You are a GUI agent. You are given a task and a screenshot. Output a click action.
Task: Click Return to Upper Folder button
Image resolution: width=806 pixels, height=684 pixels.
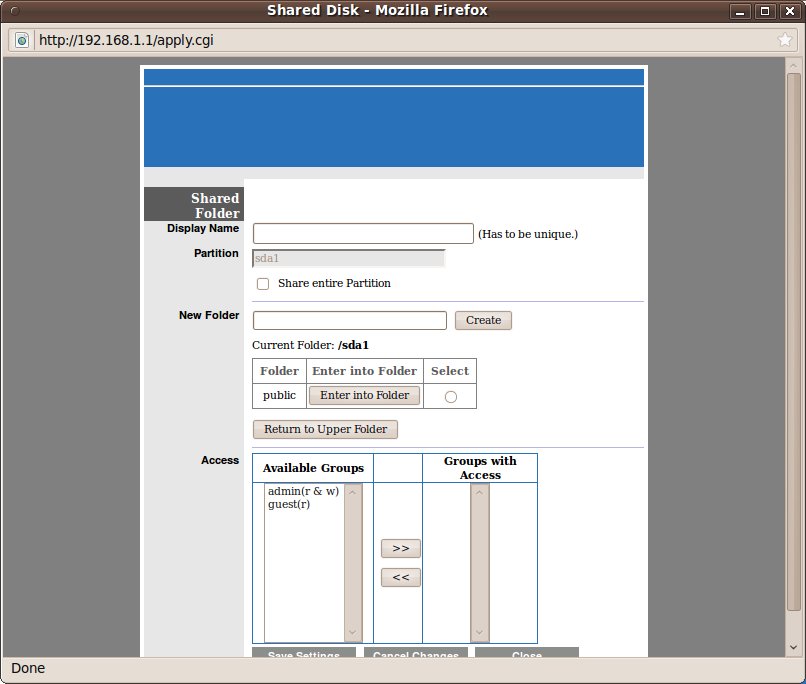(326, 429)
